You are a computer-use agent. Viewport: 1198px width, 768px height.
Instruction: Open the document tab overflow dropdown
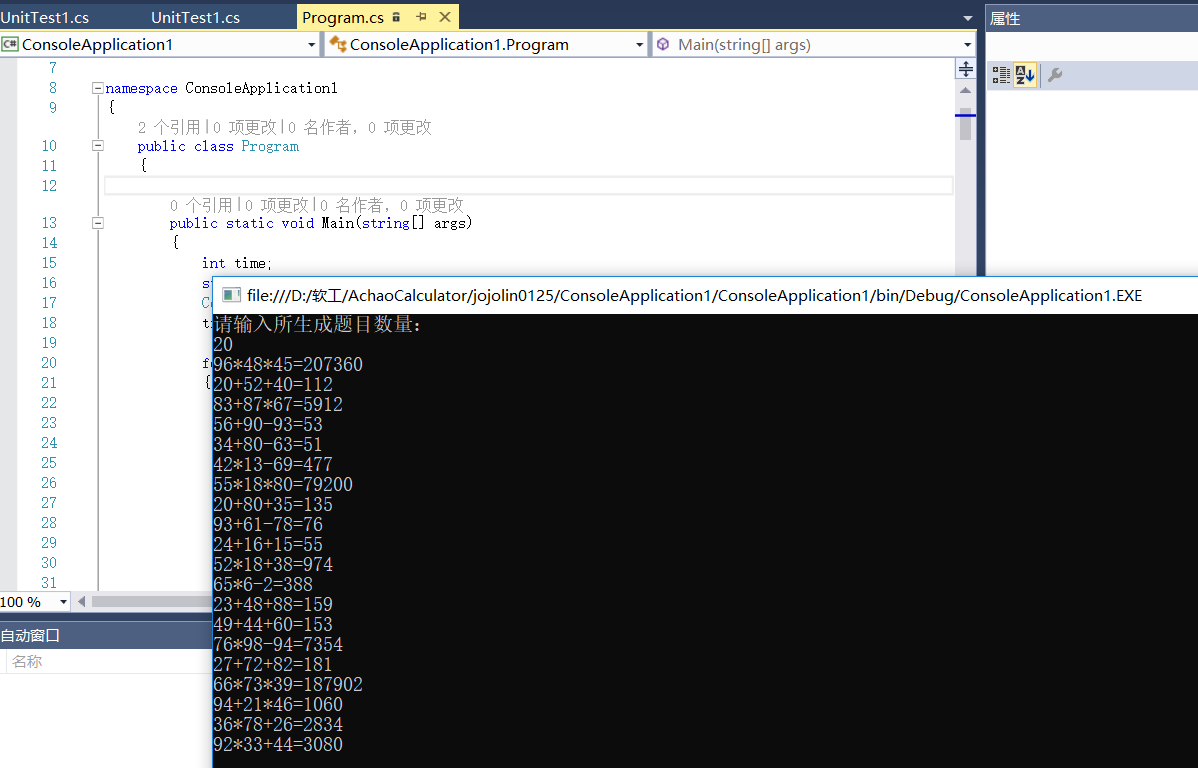pos(967,18)
